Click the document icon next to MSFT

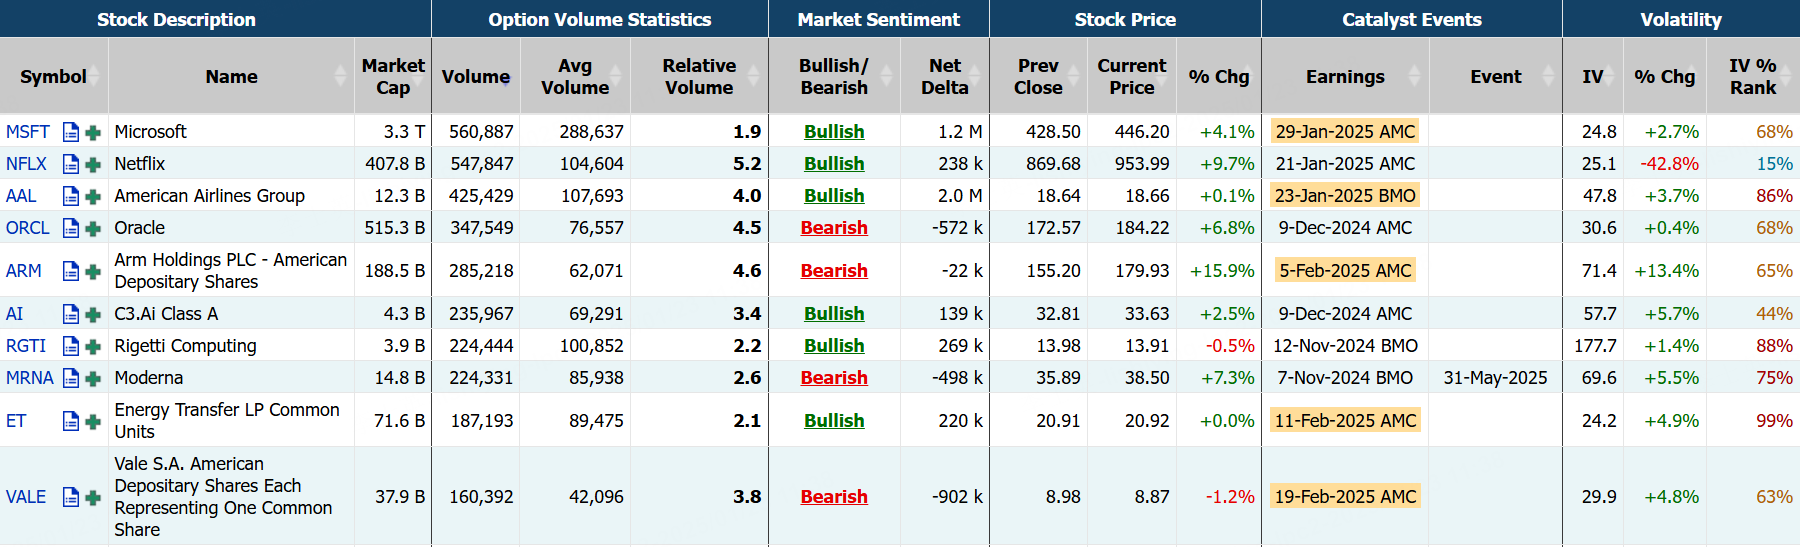70,132
